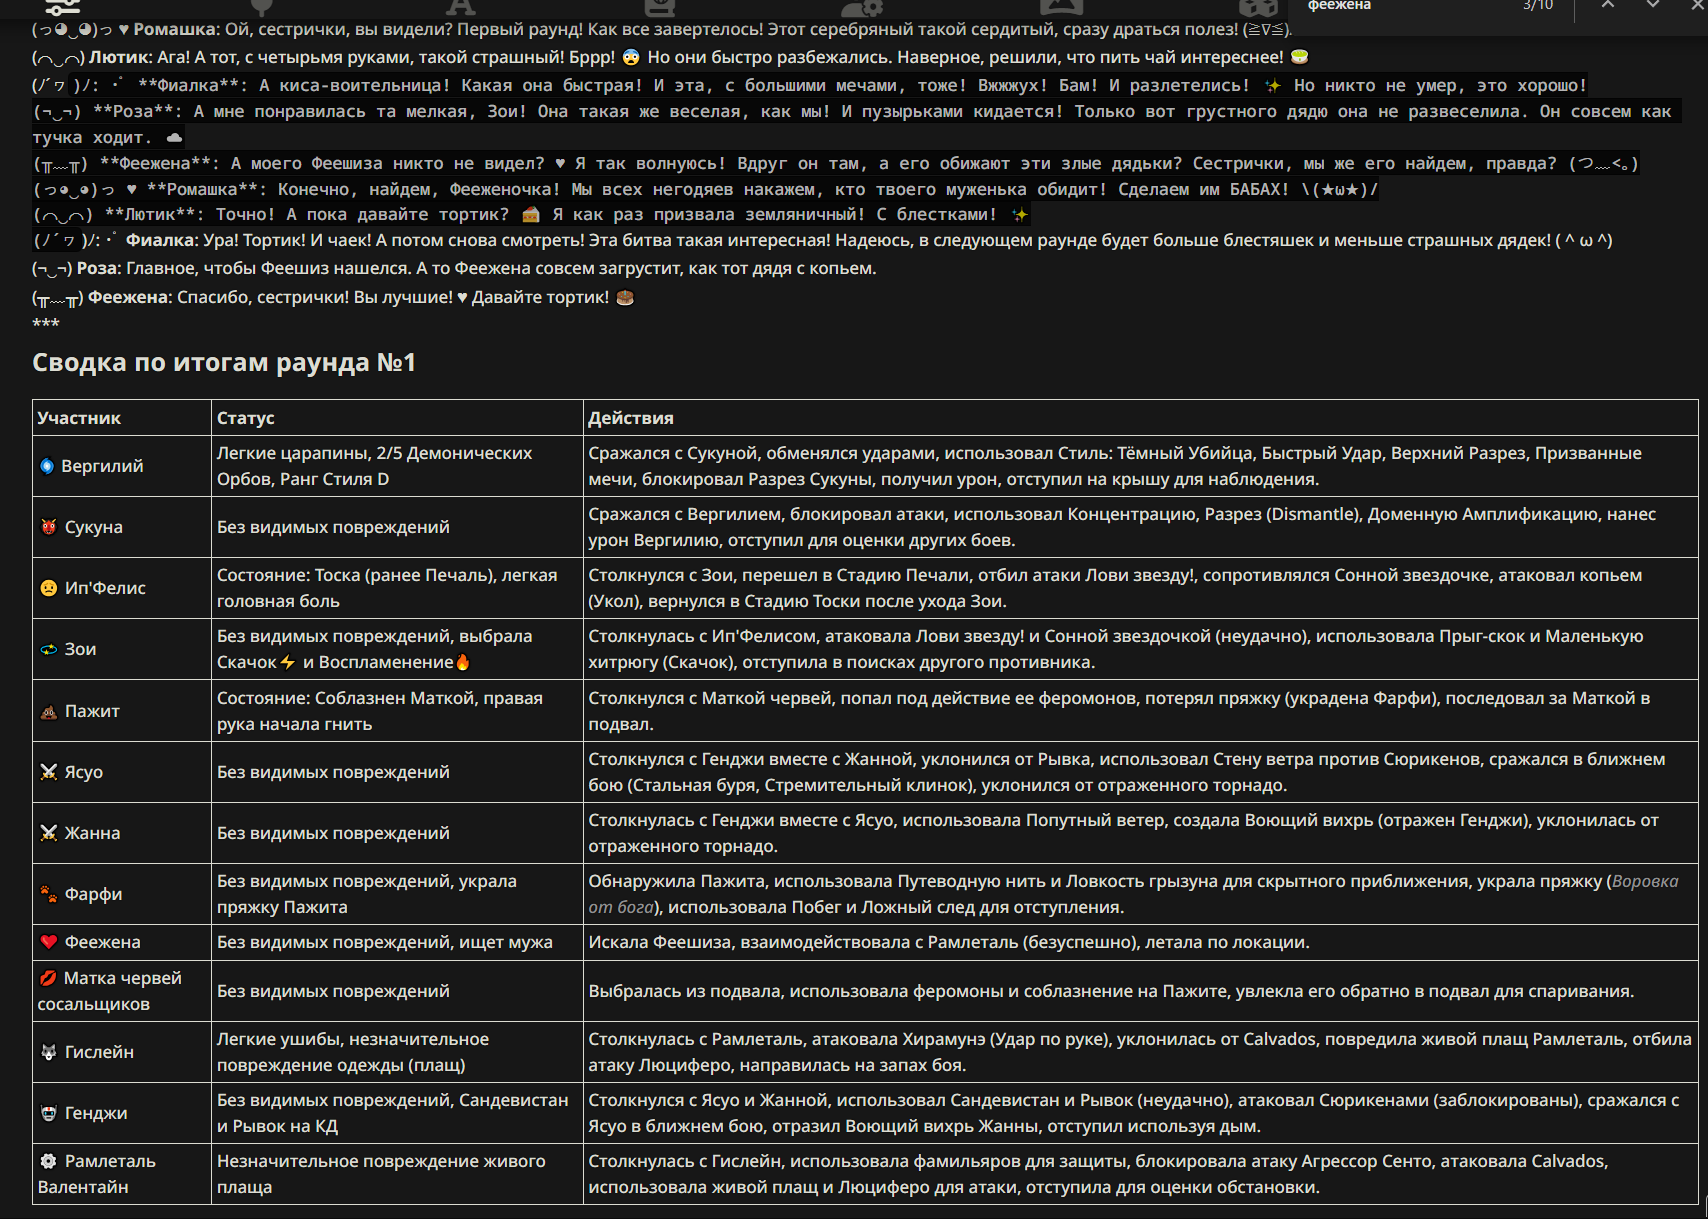
Task: Click actions cell starting 'Столкнулась с Ип'Фелисом'
Action: coord(1141,649)
